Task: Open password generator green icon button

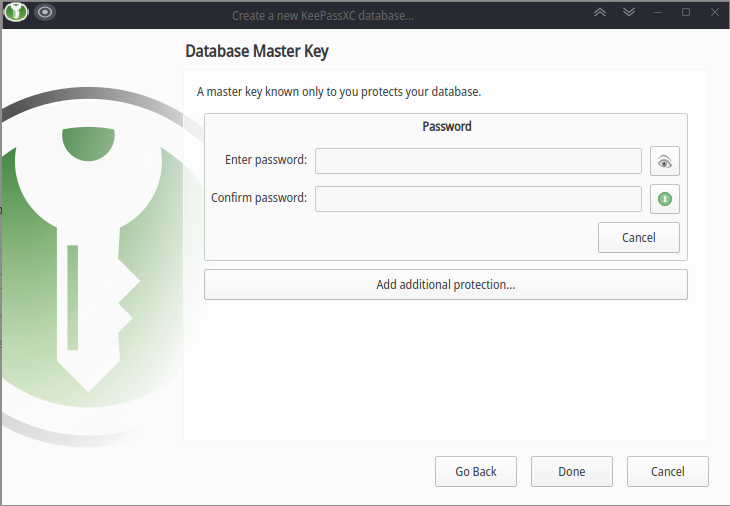Action: [x=664, y=199]
